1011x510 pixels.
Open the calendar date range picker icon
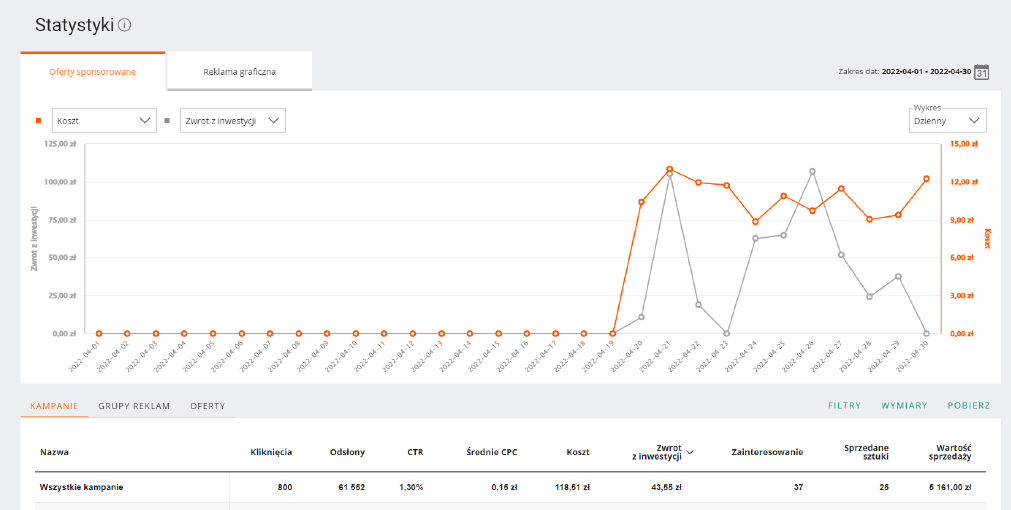982,72
